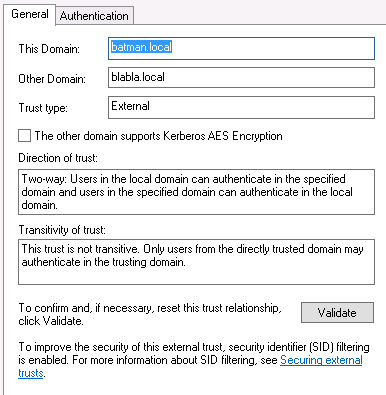Click into the This Domain field showing batman.local
This screenshot has width=386, height=395.
tap(241, 49)
